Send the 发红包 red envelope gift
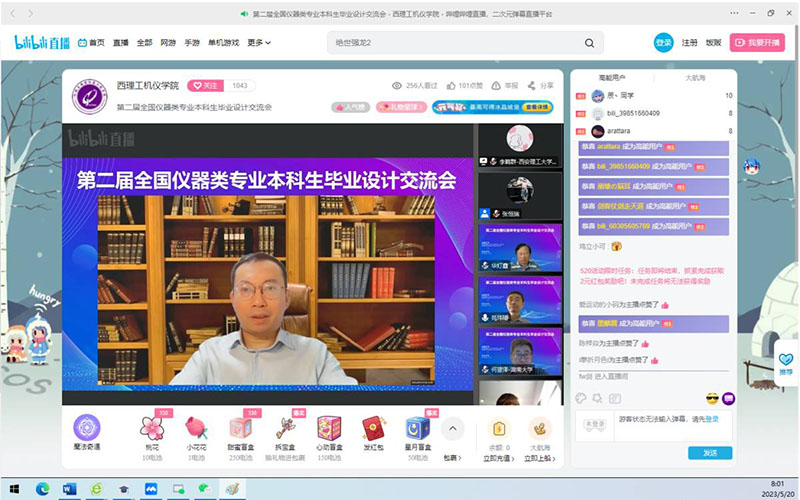Image resolution: width=800 pixels, height=500 pixels. click(x=373, y=430)
